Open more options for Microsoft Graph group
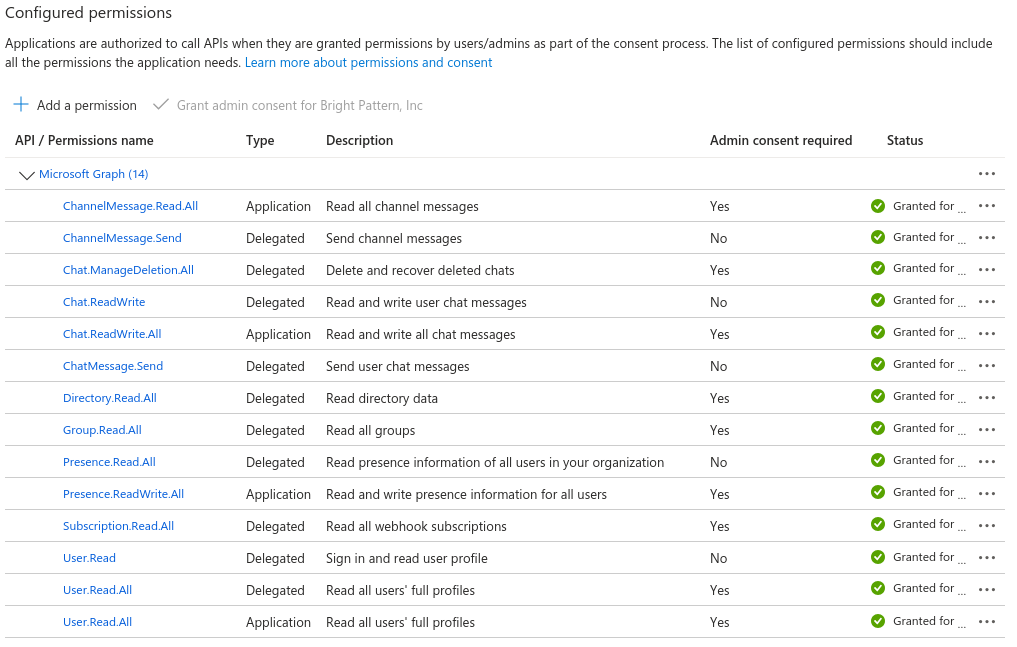This screenshot has width=1017, height=647. tap(987, 174)
